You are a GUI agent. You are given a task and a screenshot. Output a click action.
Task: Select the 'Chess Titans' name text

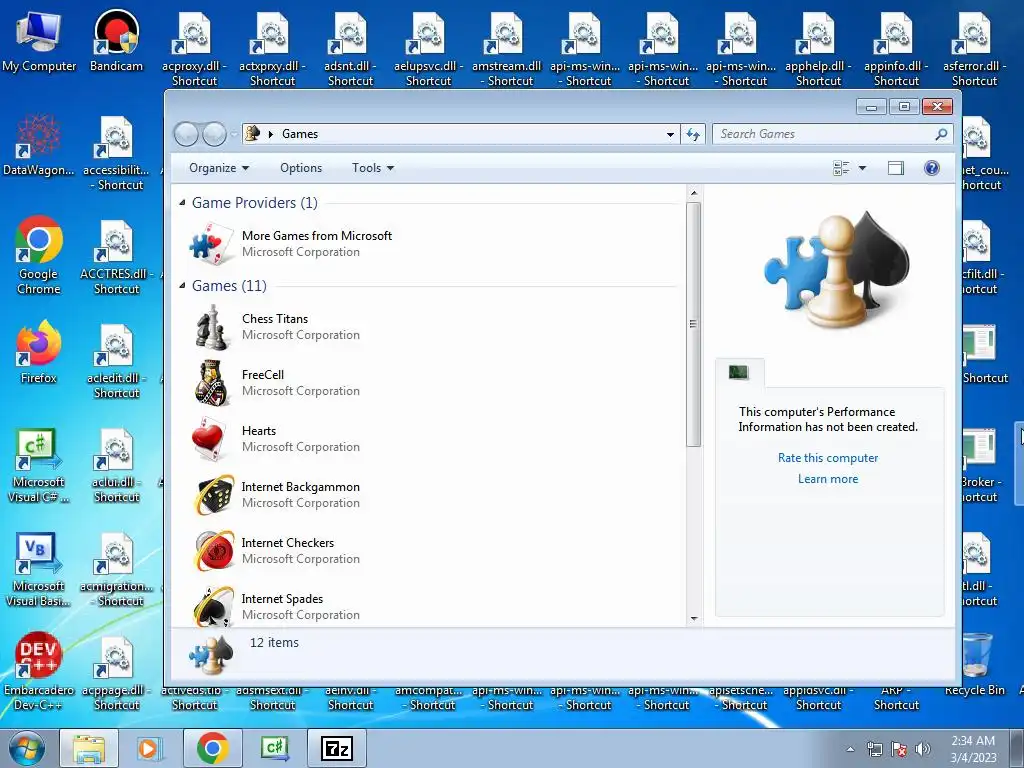[x=274, y=319]
